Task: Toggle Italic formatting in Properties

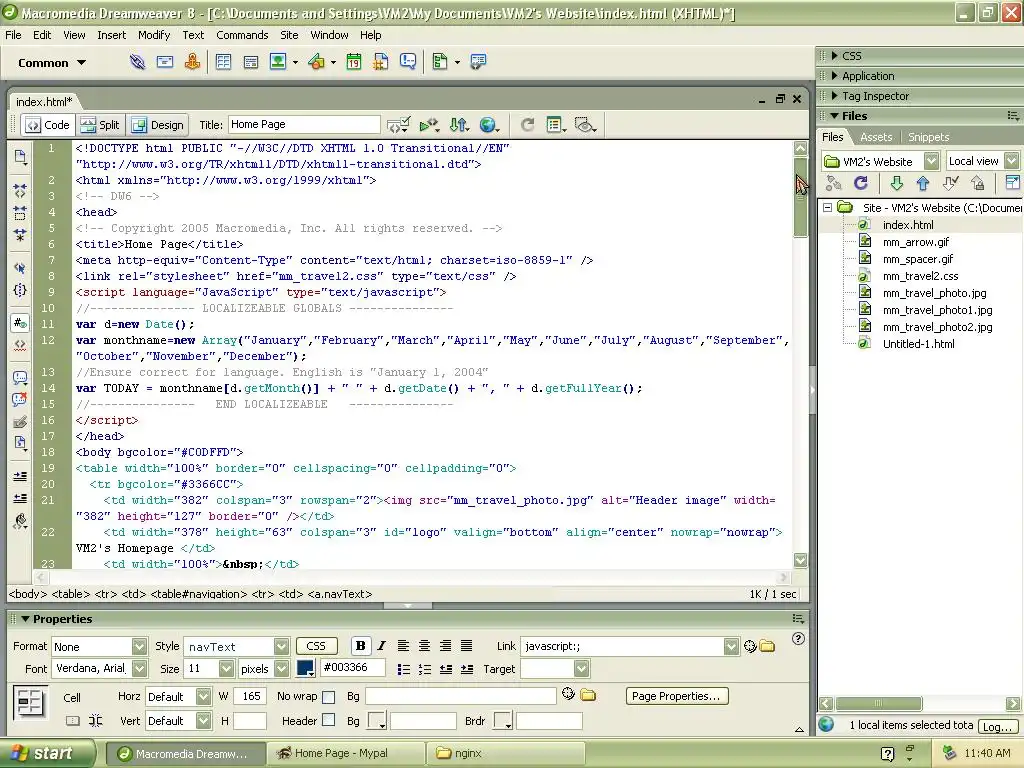Action: point(381,646)
